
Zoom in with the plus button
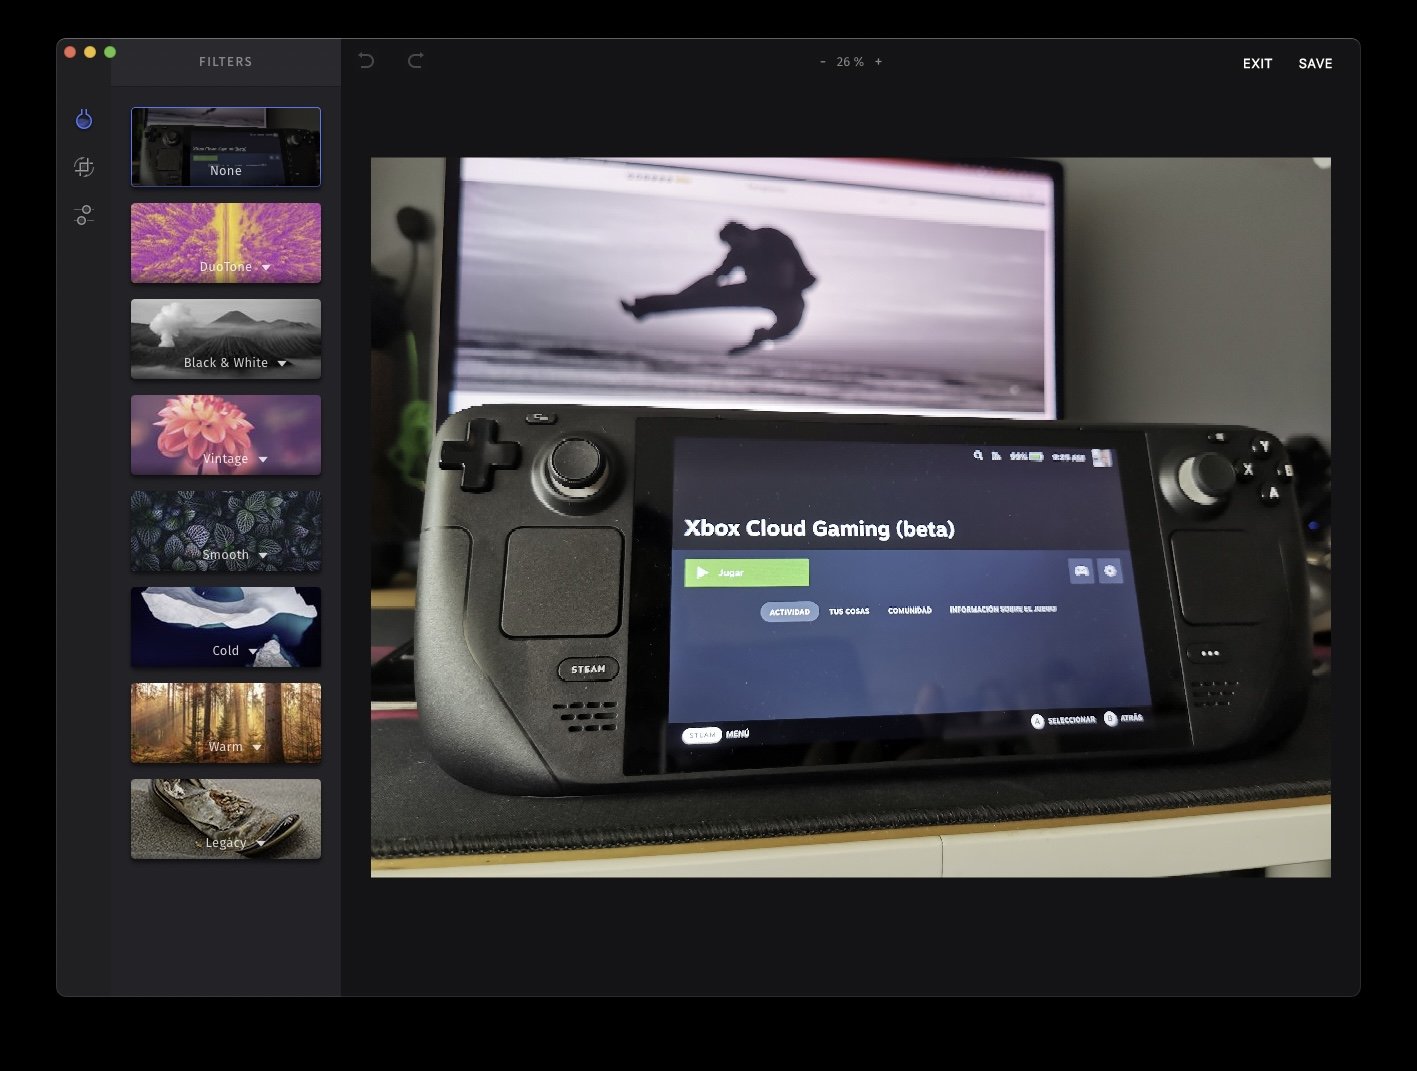coord(878,62)
